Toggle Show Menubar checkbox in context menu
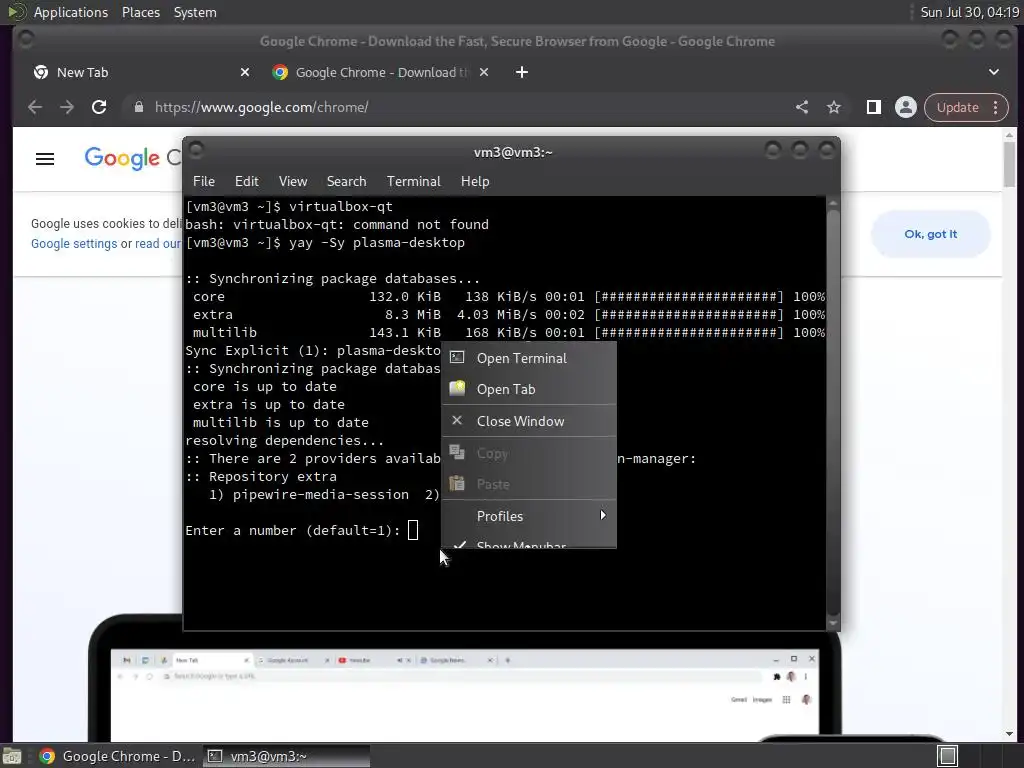1024x768 pixels. 529,541
